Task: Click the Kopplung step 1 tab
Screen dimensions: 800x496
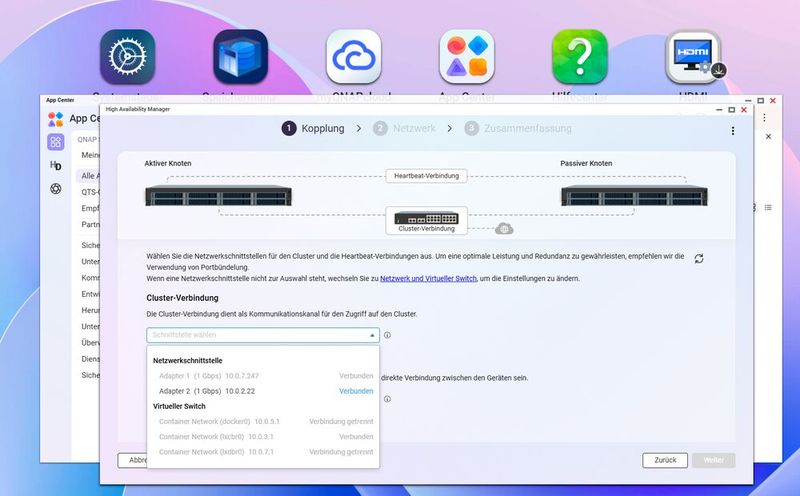Action: click(x=313, y=129)
